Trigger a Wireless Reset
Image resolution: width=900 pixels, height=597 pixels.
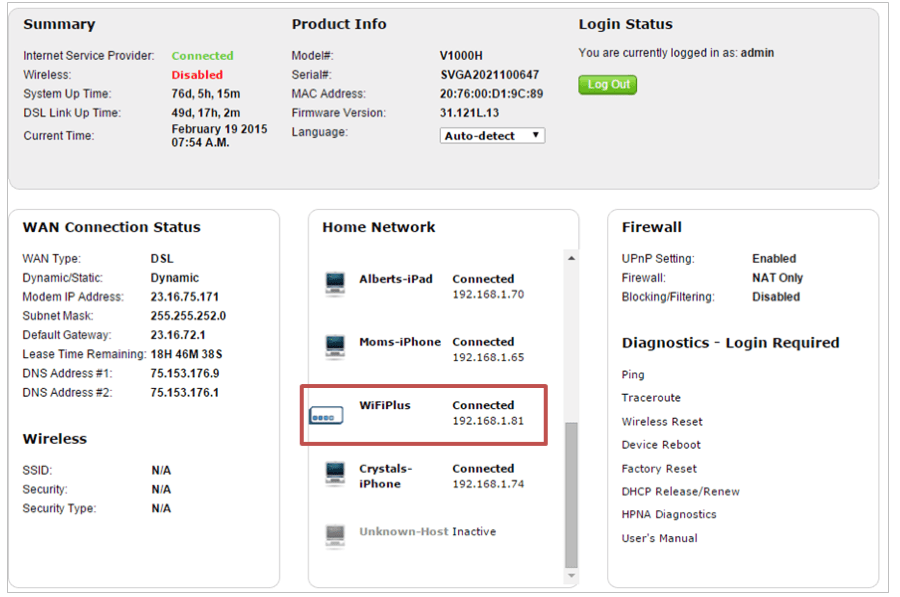[x=661, y=421]
